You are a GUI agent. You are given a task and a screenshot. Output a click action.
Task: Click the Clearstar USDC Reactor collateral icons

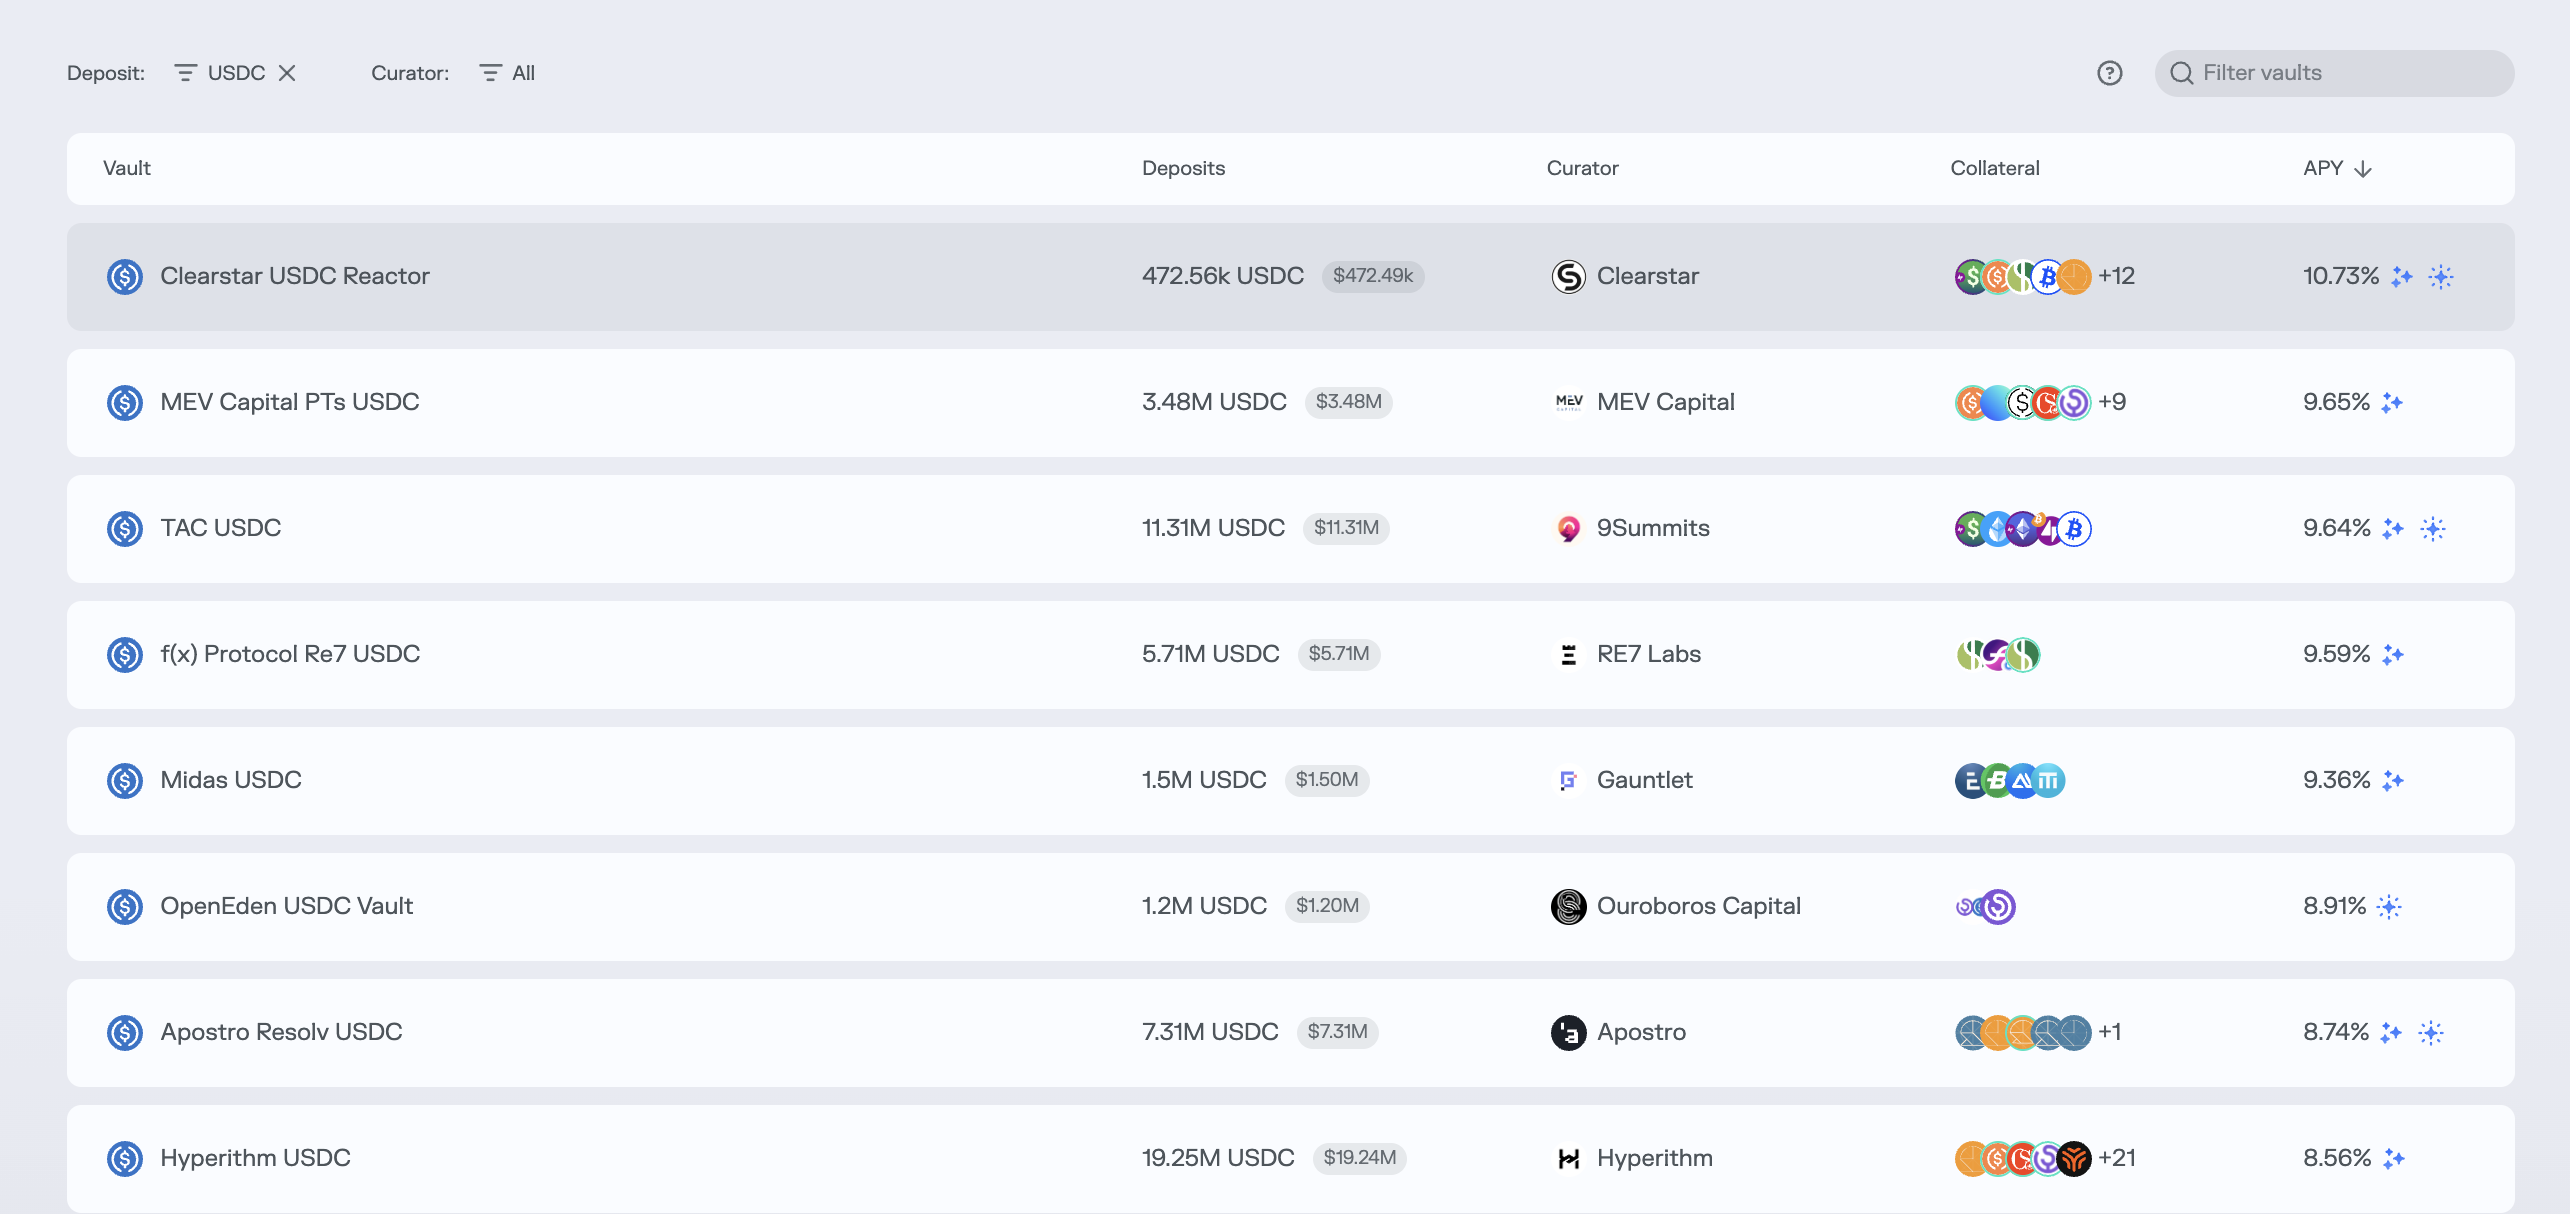[x=2023, y=276]
